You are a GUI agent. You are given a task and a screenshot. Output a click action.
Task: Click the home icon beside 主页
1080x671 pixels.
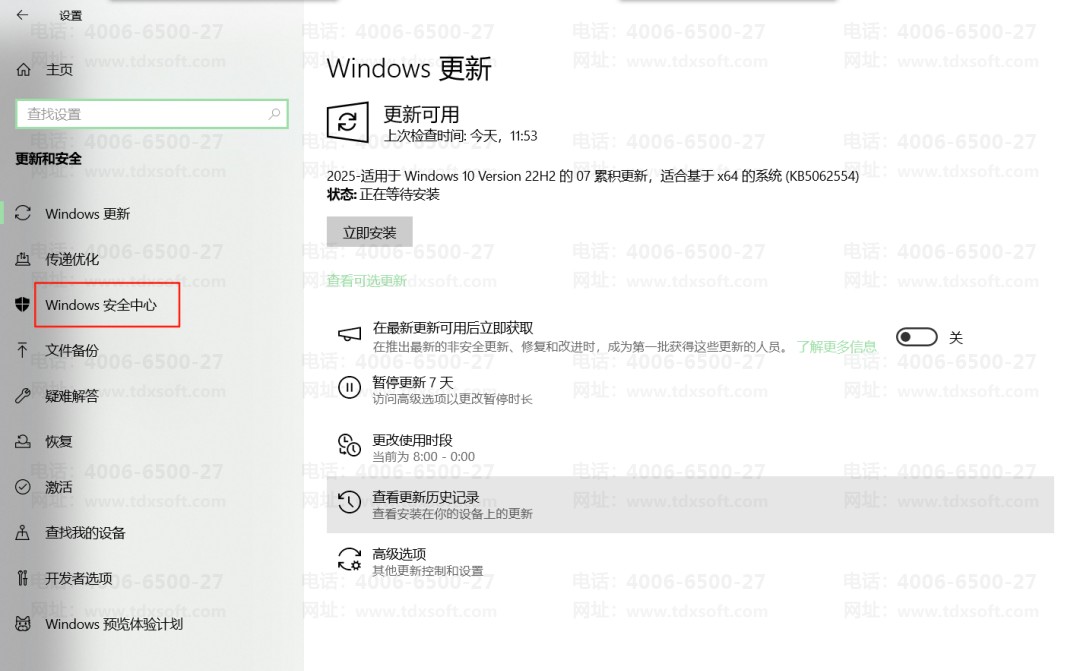23,70
